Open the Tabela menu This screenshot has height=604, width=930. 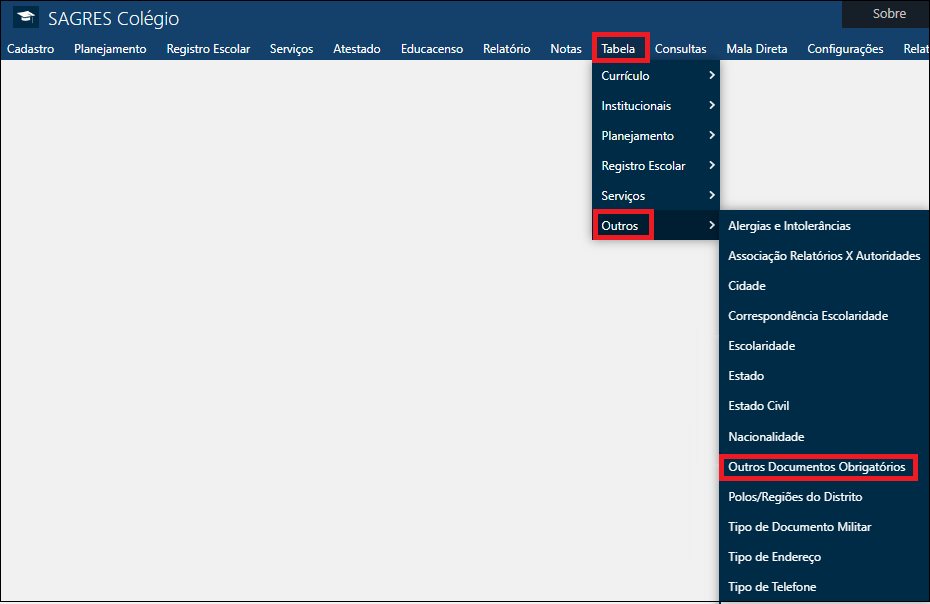pyautogui.click(x=620, y=47)
